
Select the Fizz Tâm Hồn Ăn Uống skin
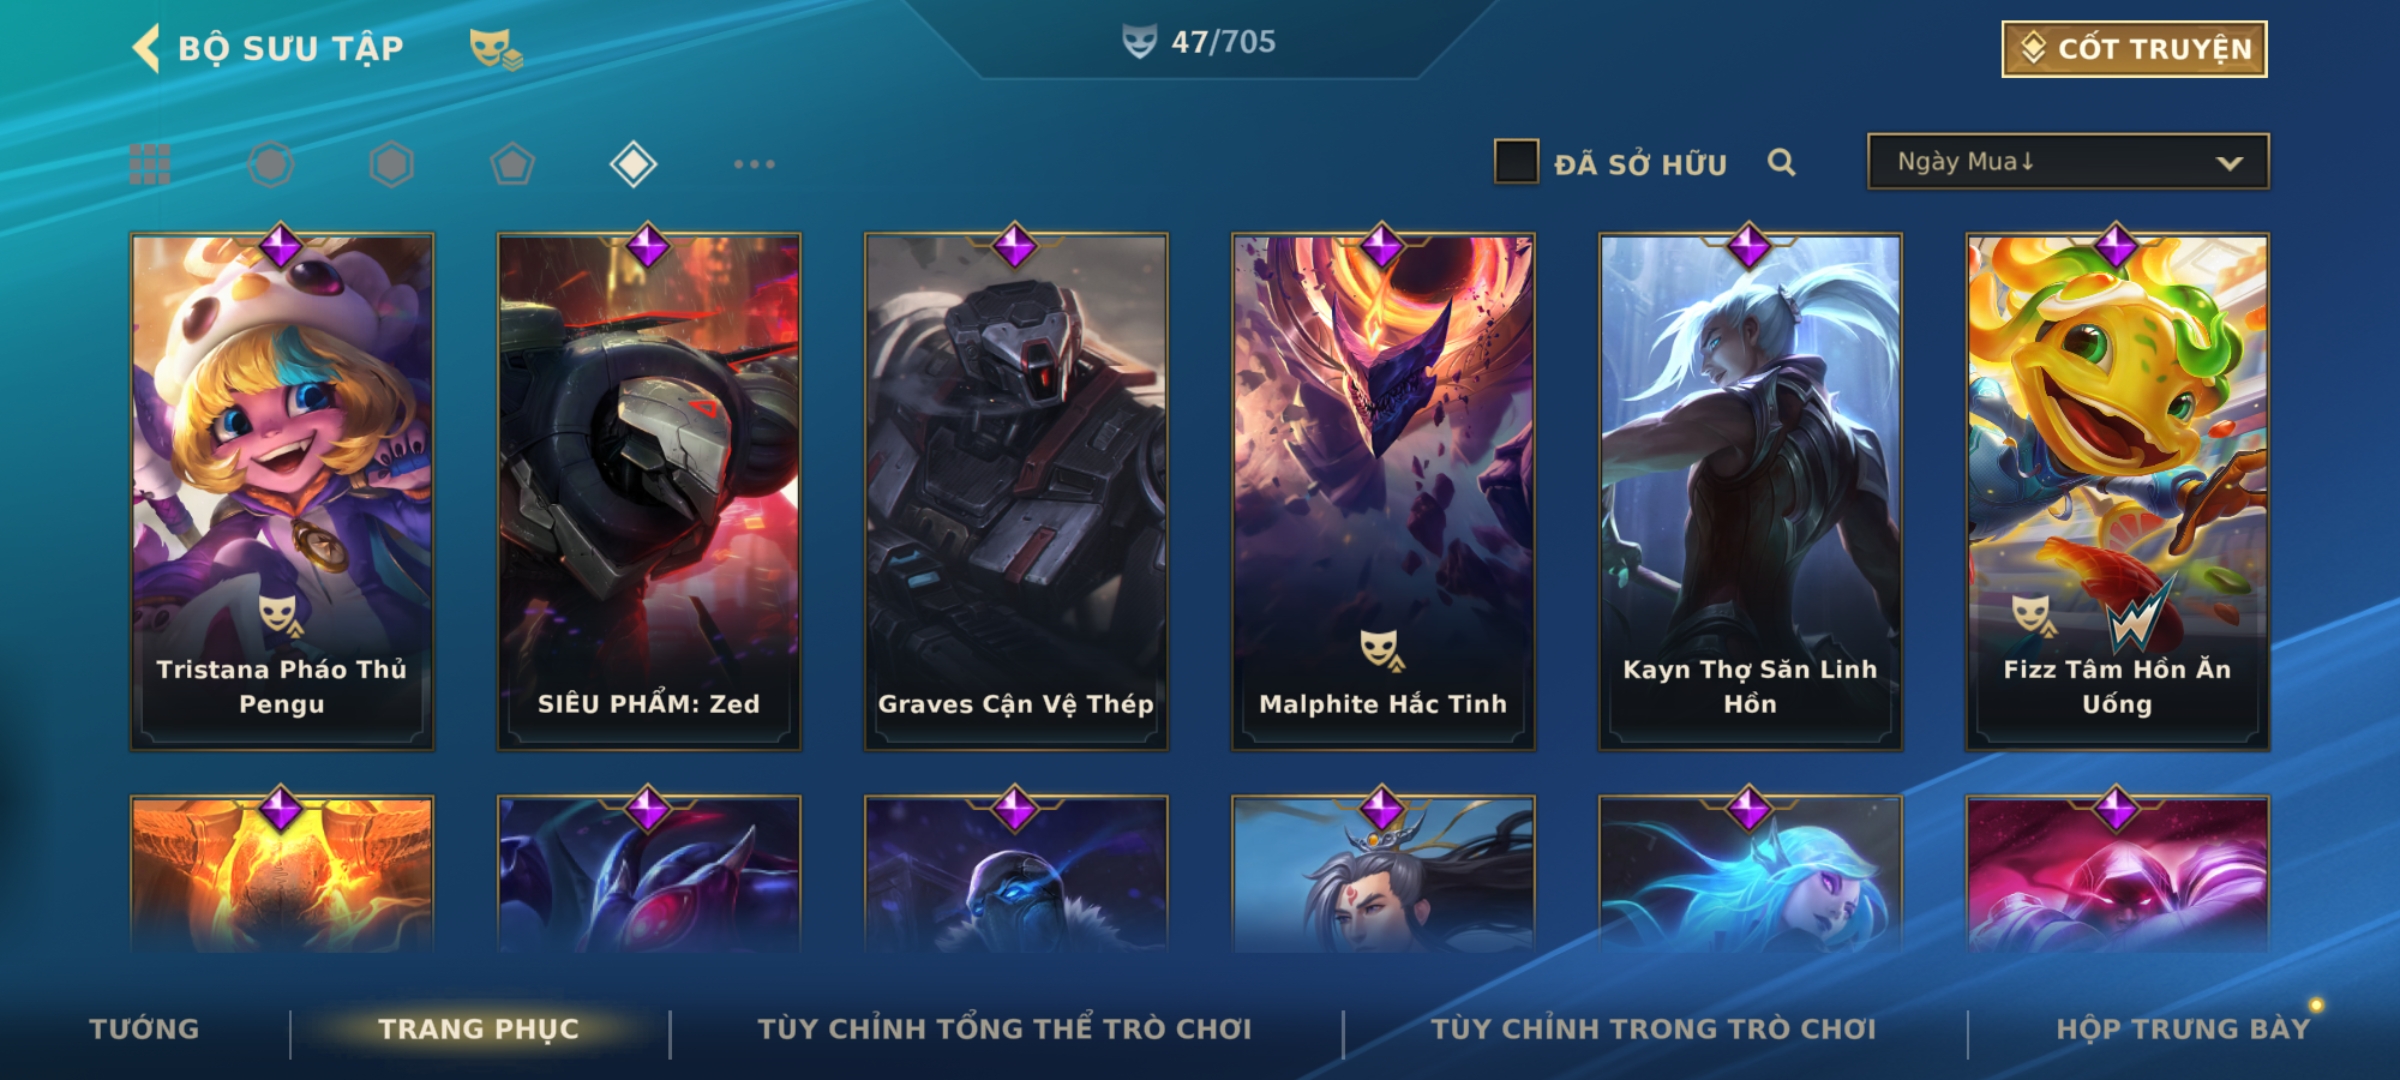click(2117, 492)
